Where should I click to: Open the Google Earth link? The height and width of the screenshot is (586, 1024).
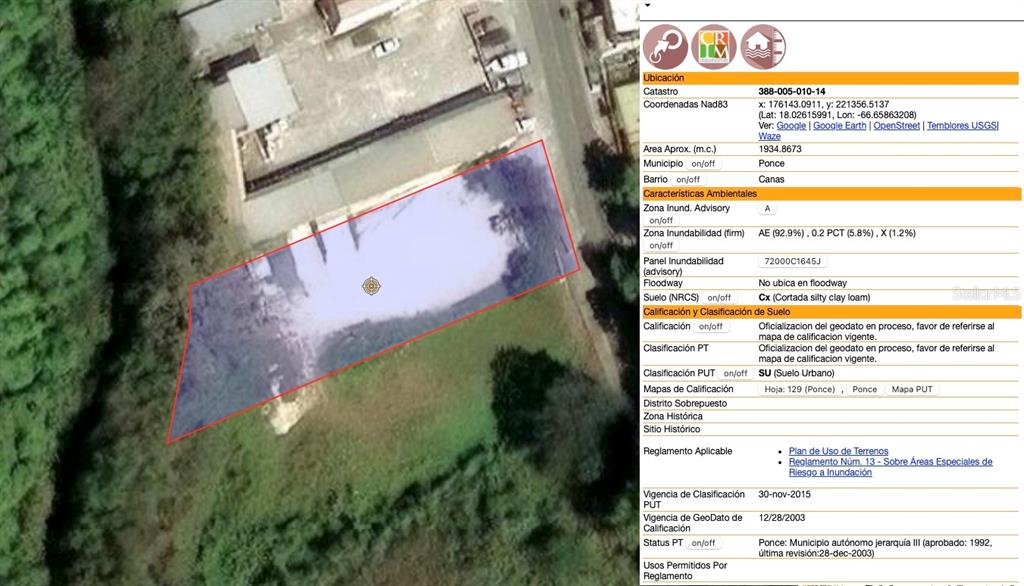pyautogui.click(x=839, y=126)
